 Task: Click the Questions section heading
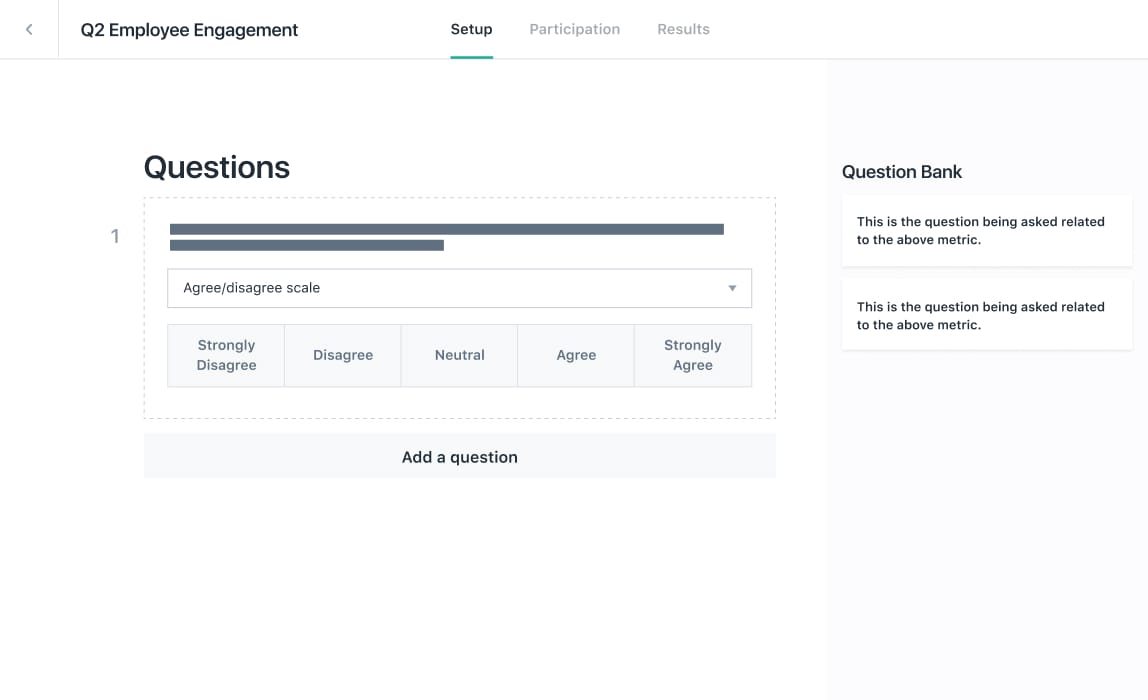coord(216,167)
